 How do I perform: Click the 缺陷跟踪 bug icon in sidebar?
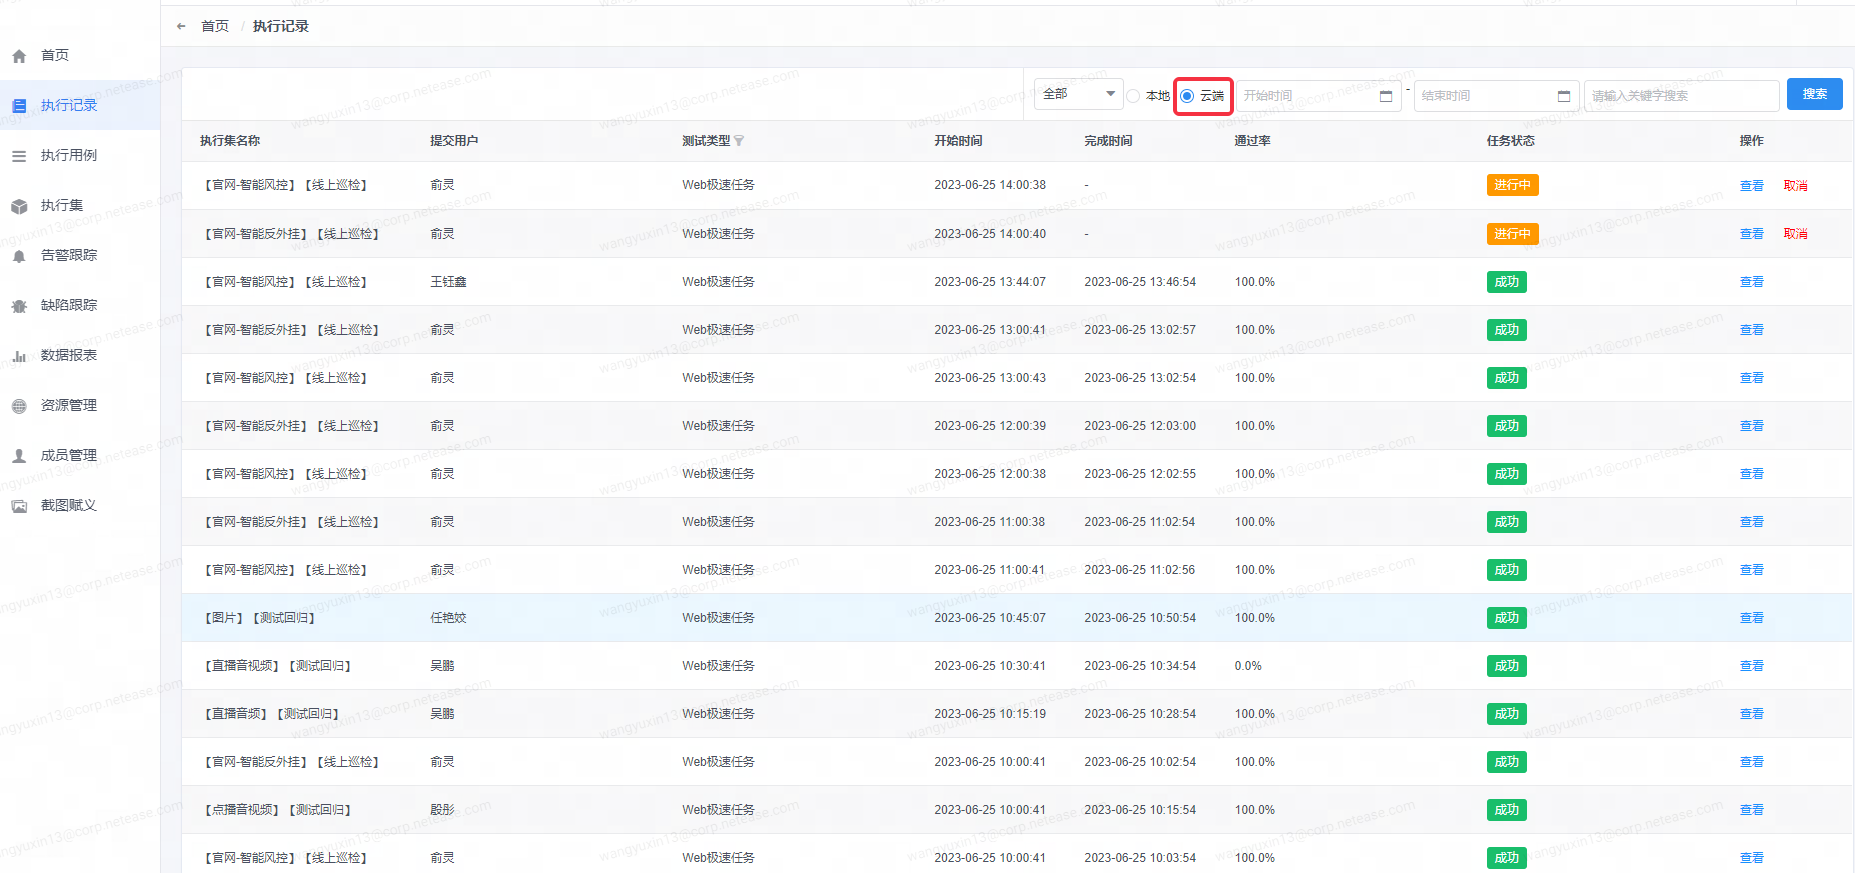19,306
